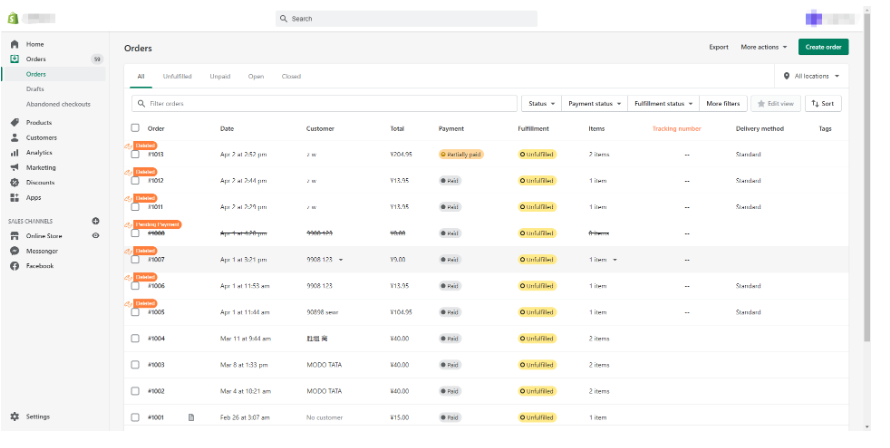Expand the Payment status filter dropdown
The height and width of the screenshot is (448, 890).
coord(594,103)
